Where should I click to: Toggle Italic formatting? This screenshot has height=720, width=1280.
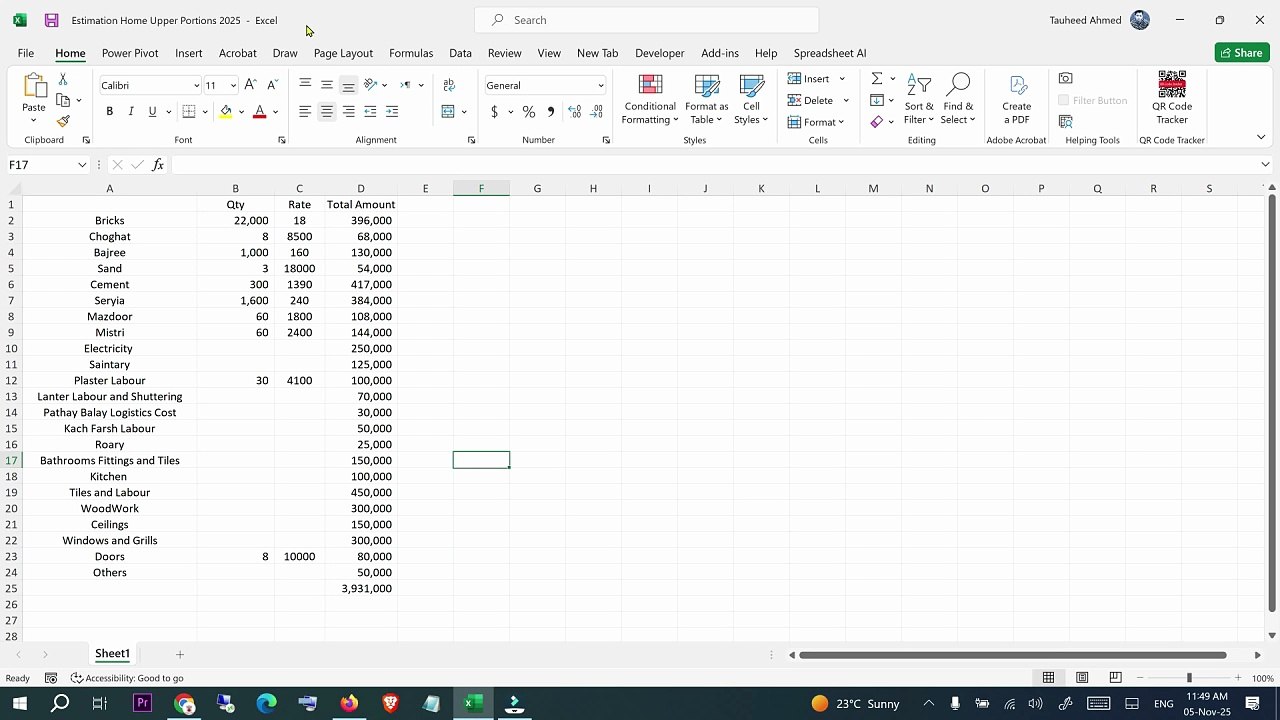click(x=131, y=112)
